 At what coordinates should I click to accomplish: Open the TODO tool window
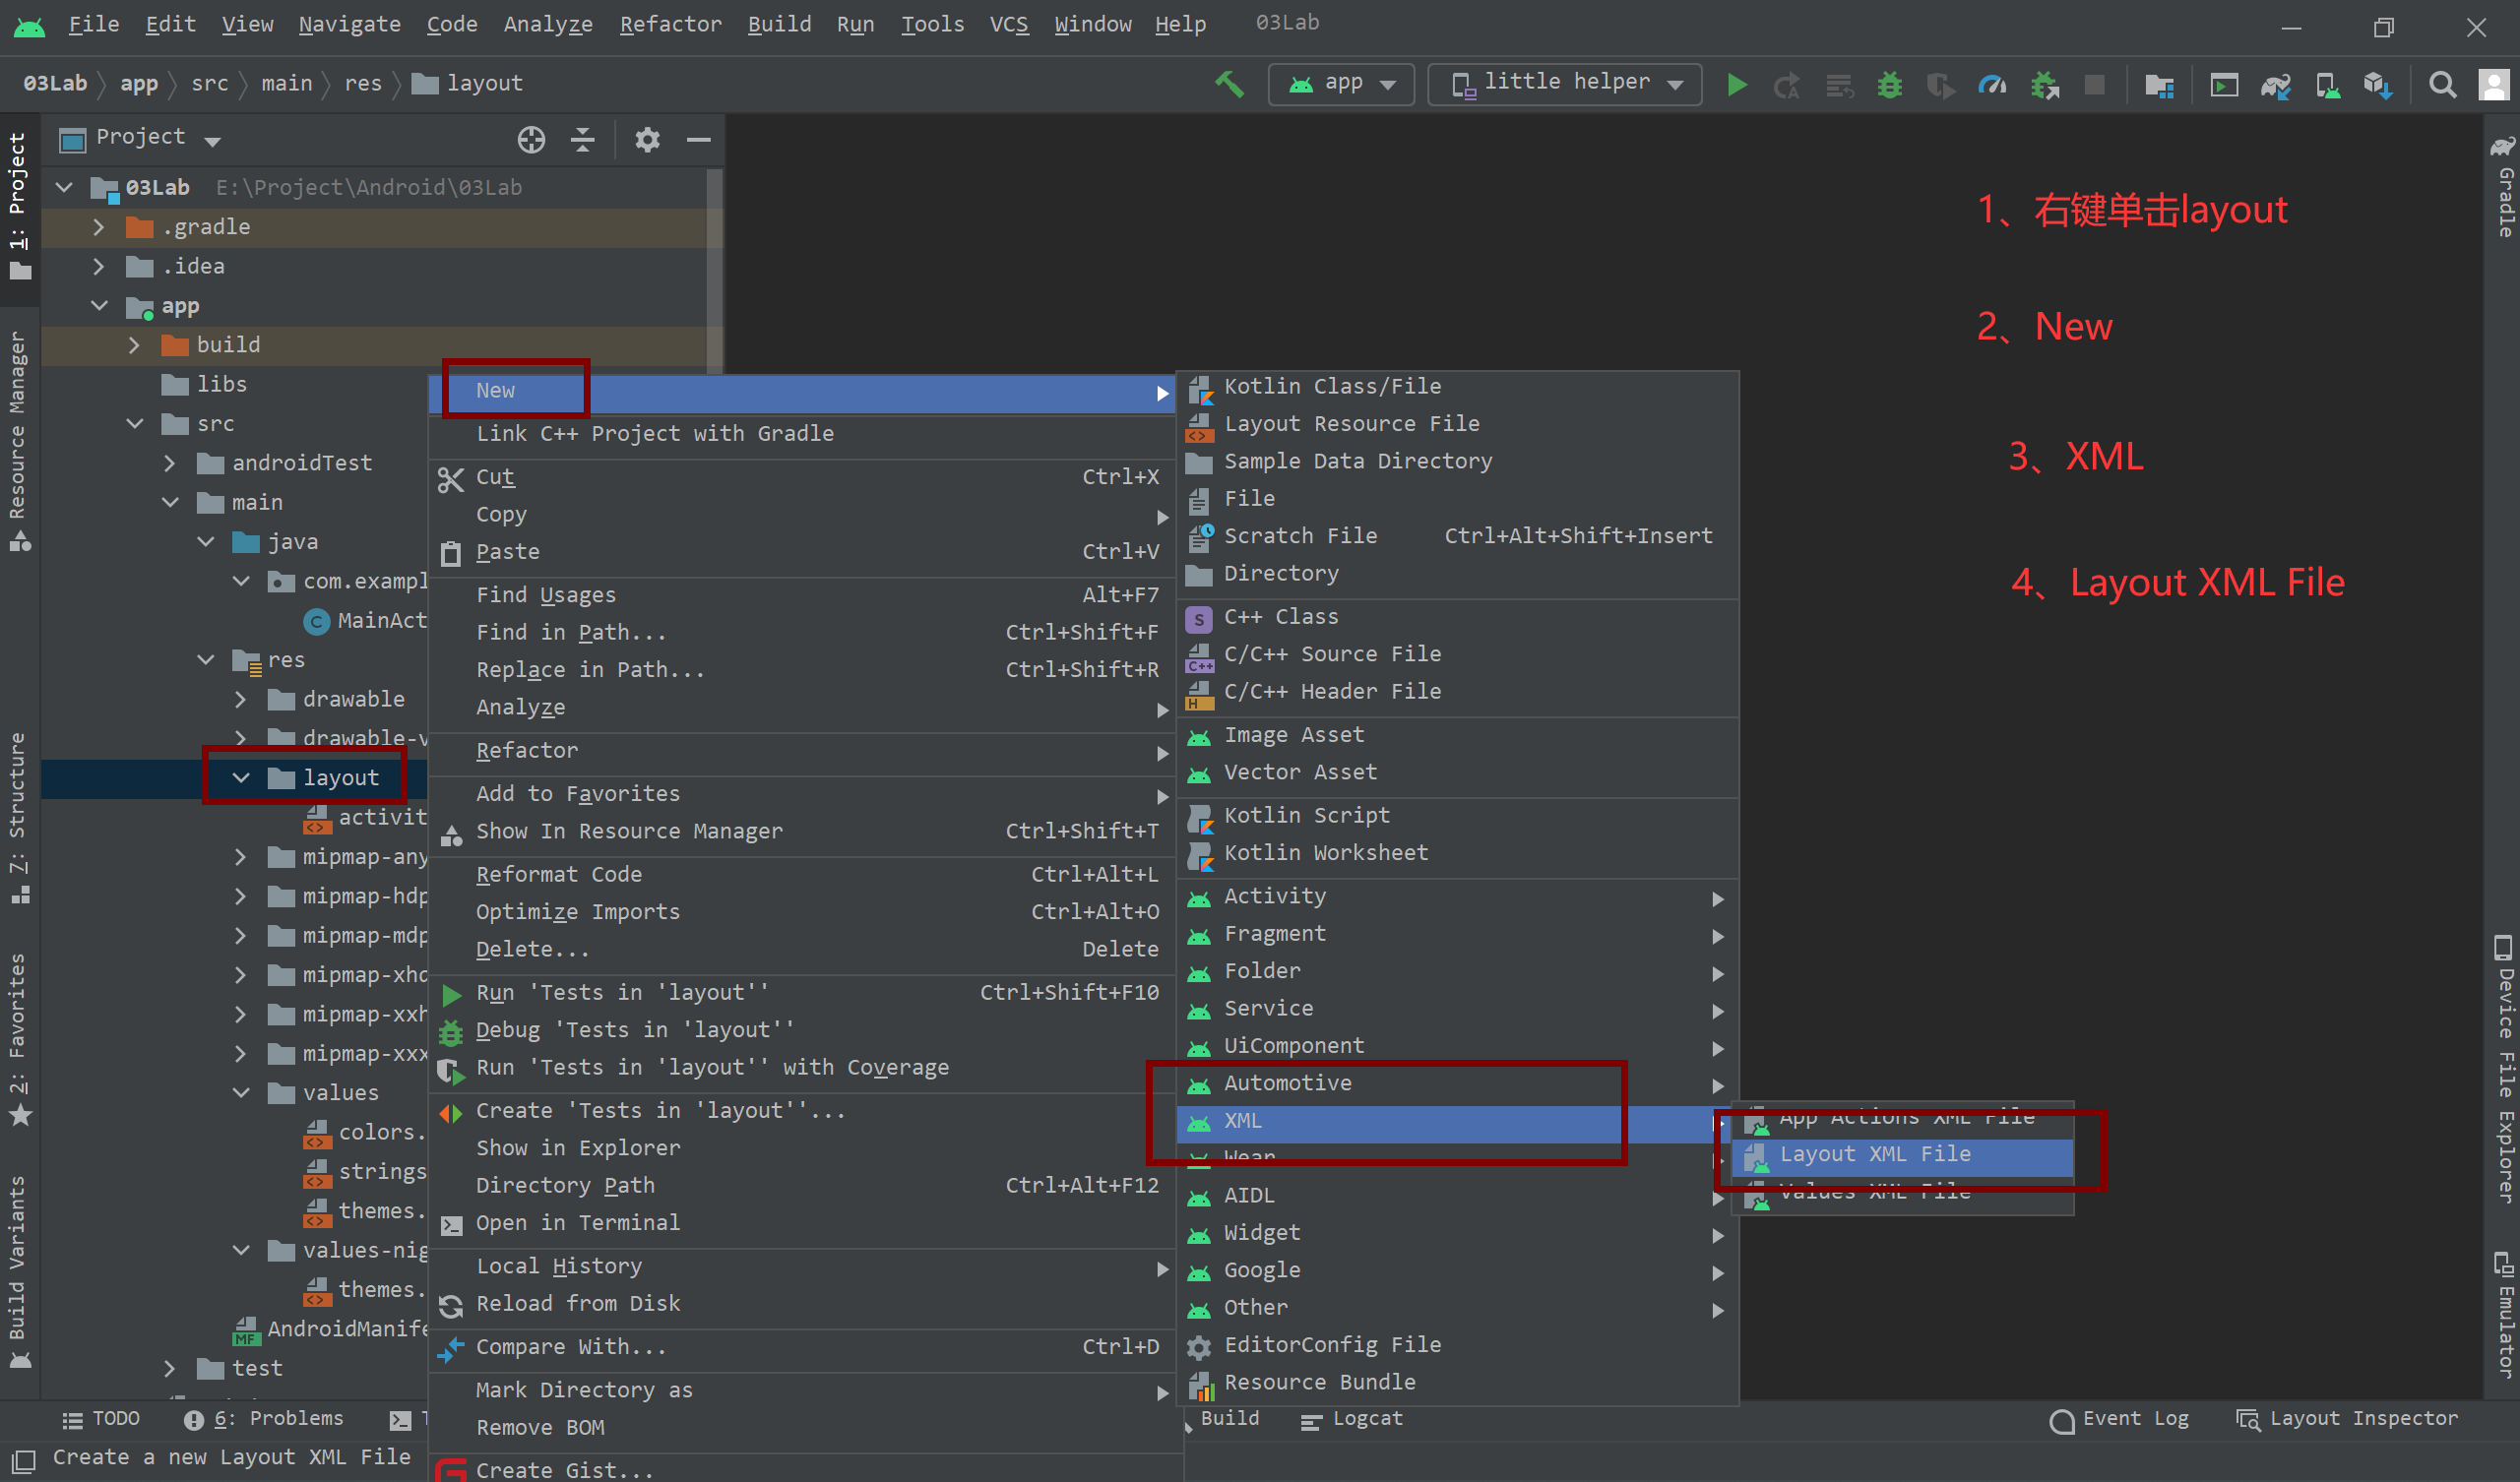point(101,1419)
